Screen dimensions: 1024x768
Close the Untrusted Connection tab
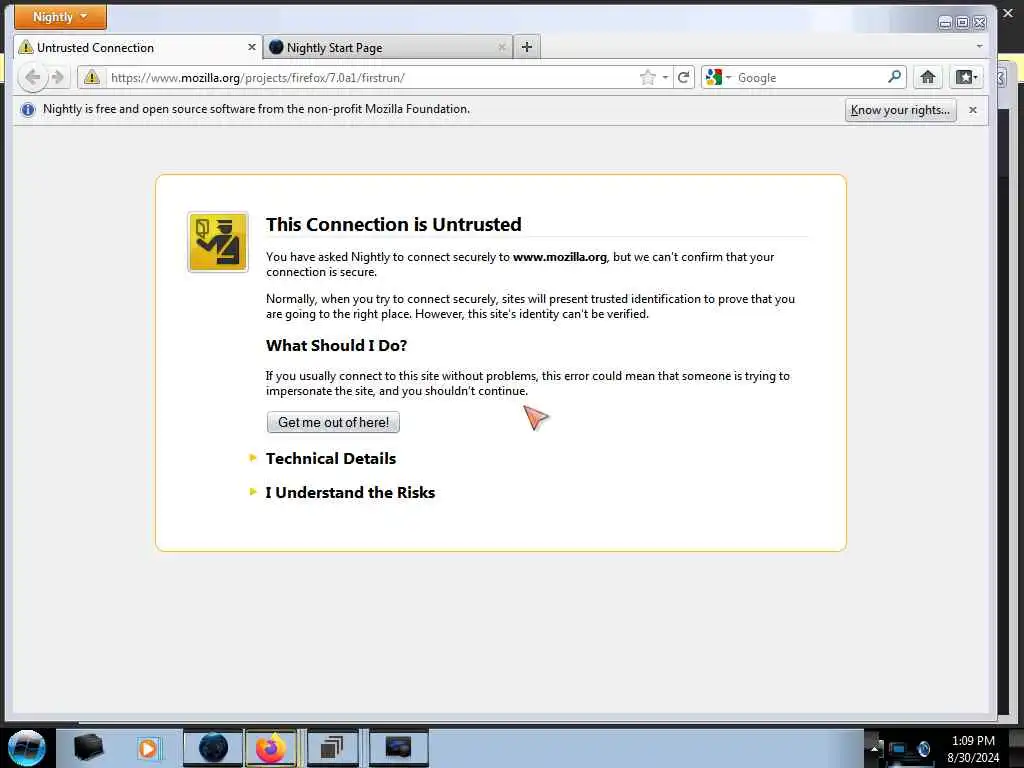(x=251, y=47)
